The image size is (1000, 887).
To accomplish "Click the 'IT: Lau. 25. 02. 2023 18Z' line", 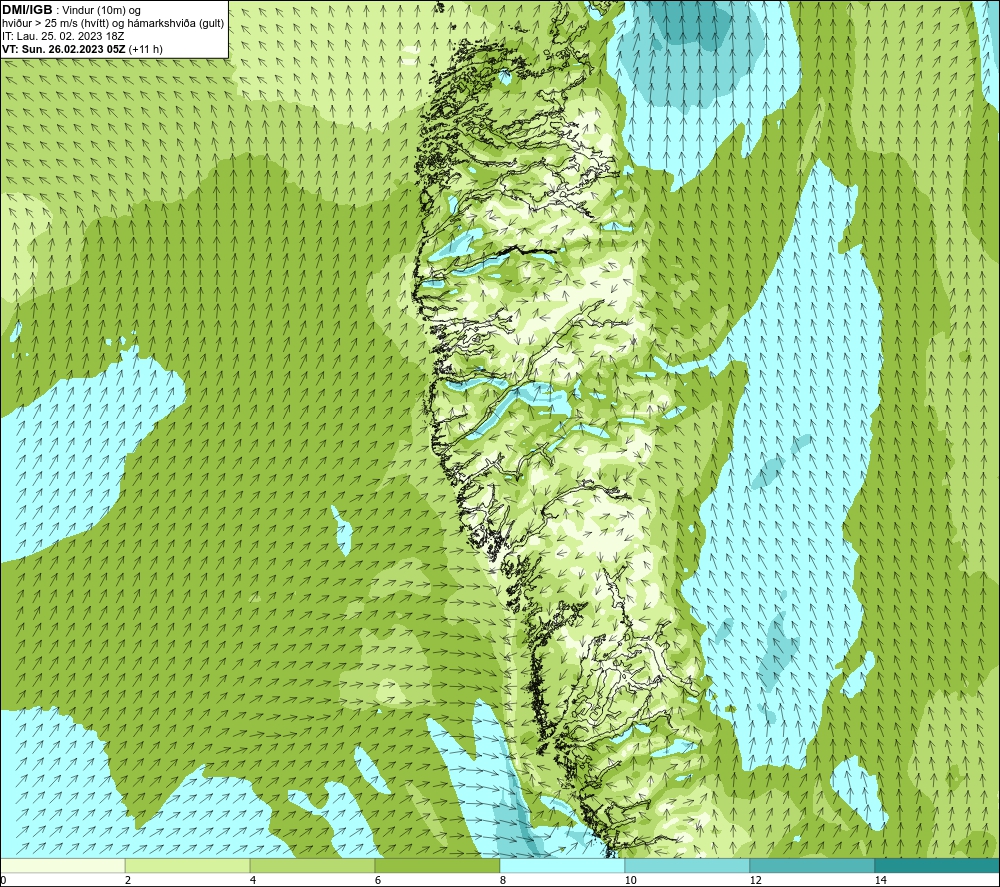I will tap(63, 36).
